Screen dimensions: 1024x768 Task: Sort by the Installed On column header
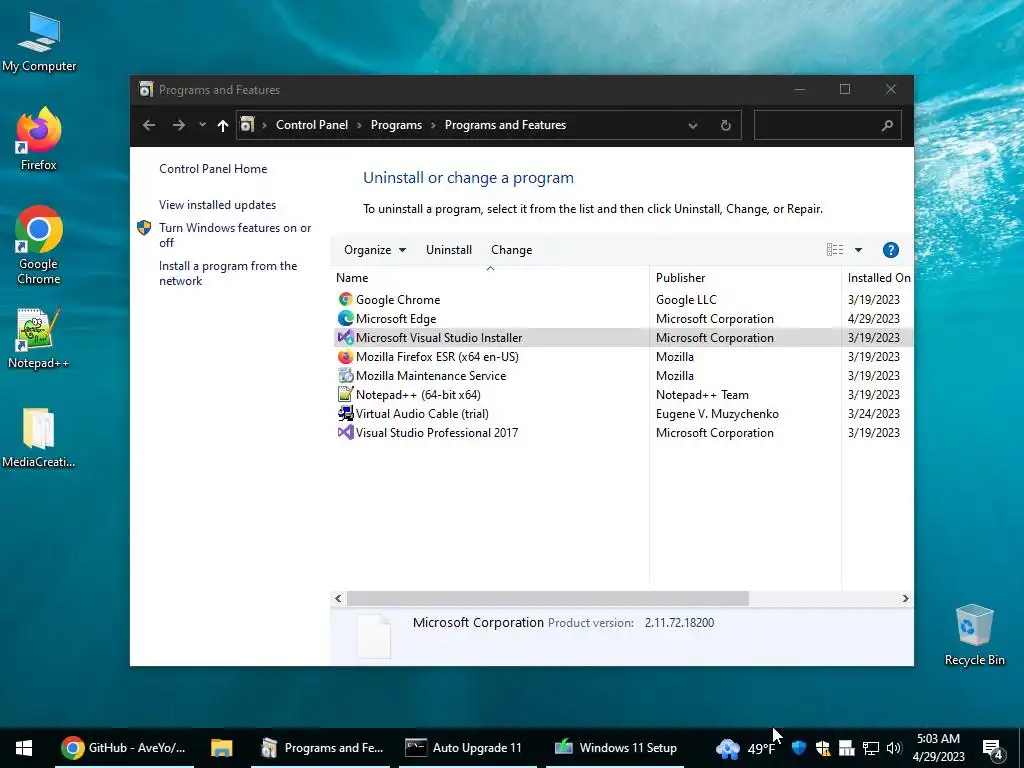tap(878, 277)
